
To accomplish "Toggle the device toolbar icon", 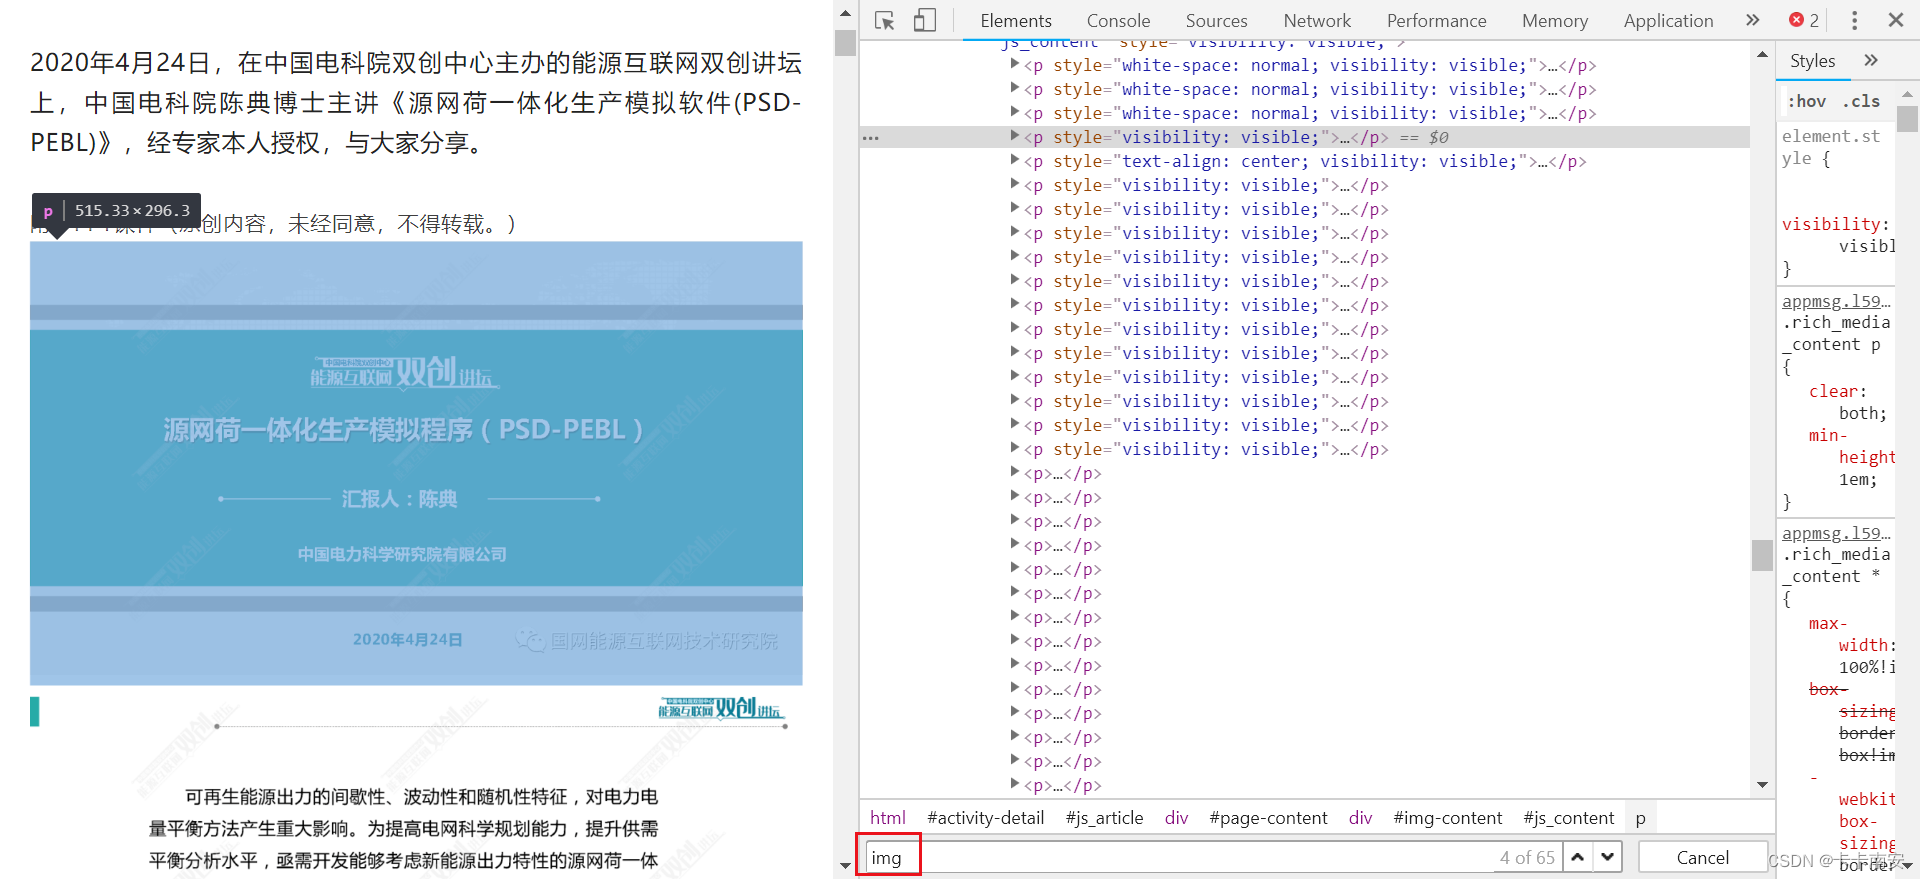I will click(x=925, y=20).
